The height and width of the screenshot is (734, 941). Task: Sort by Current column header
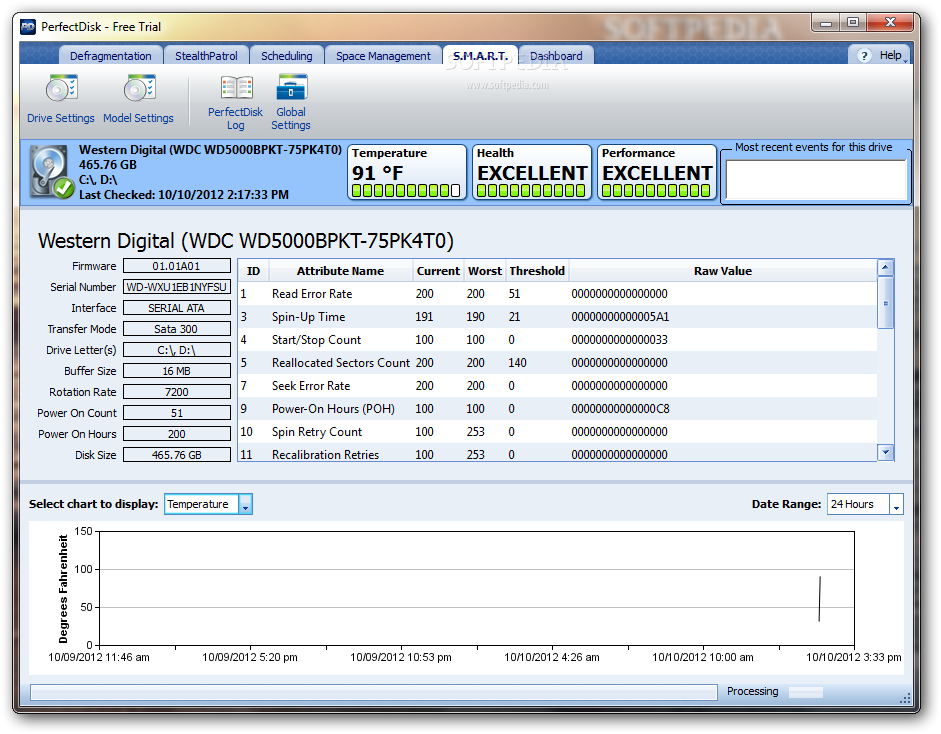pyautogui.click(x=438, y=271)
